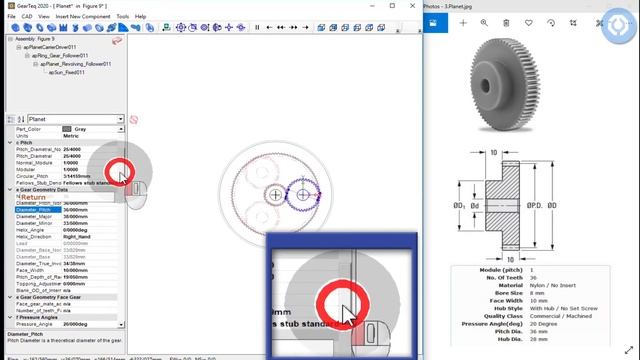
Task: Click the Diameter_Minor property row
Action: pyautogui.click(x=67, y=223)
